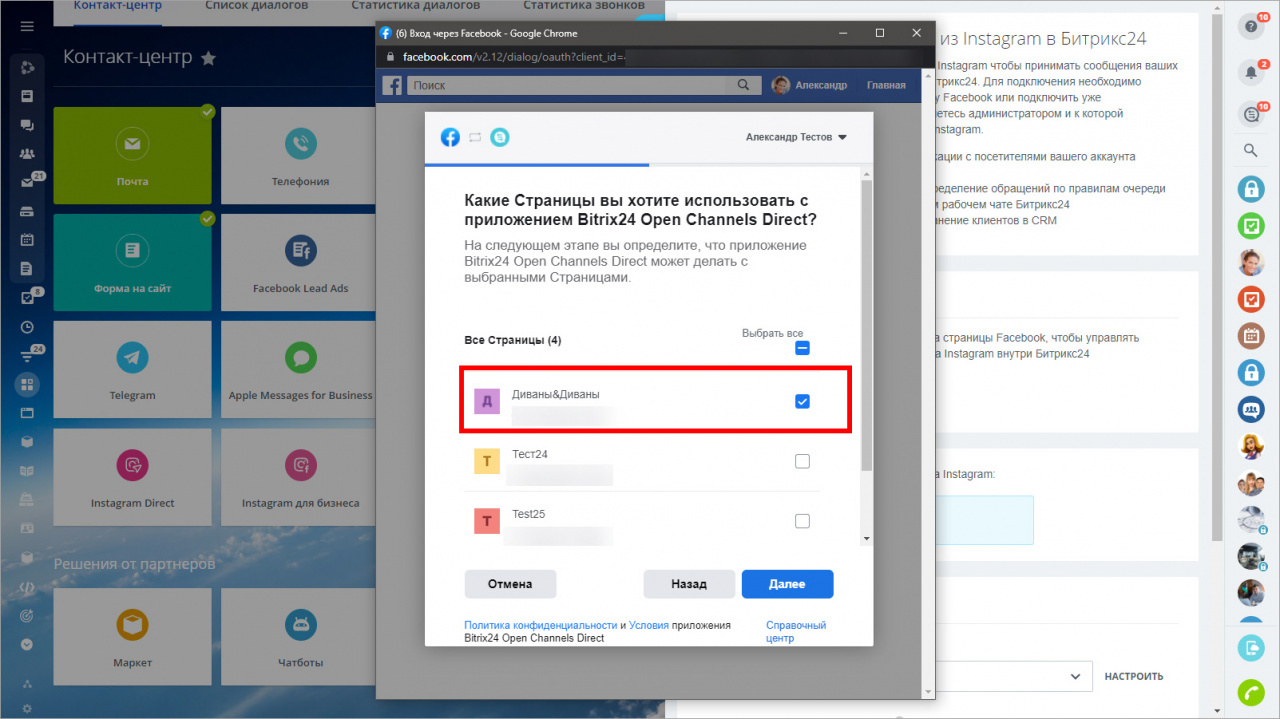Open the Форма на сайт tile
Screen dimensions: 1280x719
132,262
